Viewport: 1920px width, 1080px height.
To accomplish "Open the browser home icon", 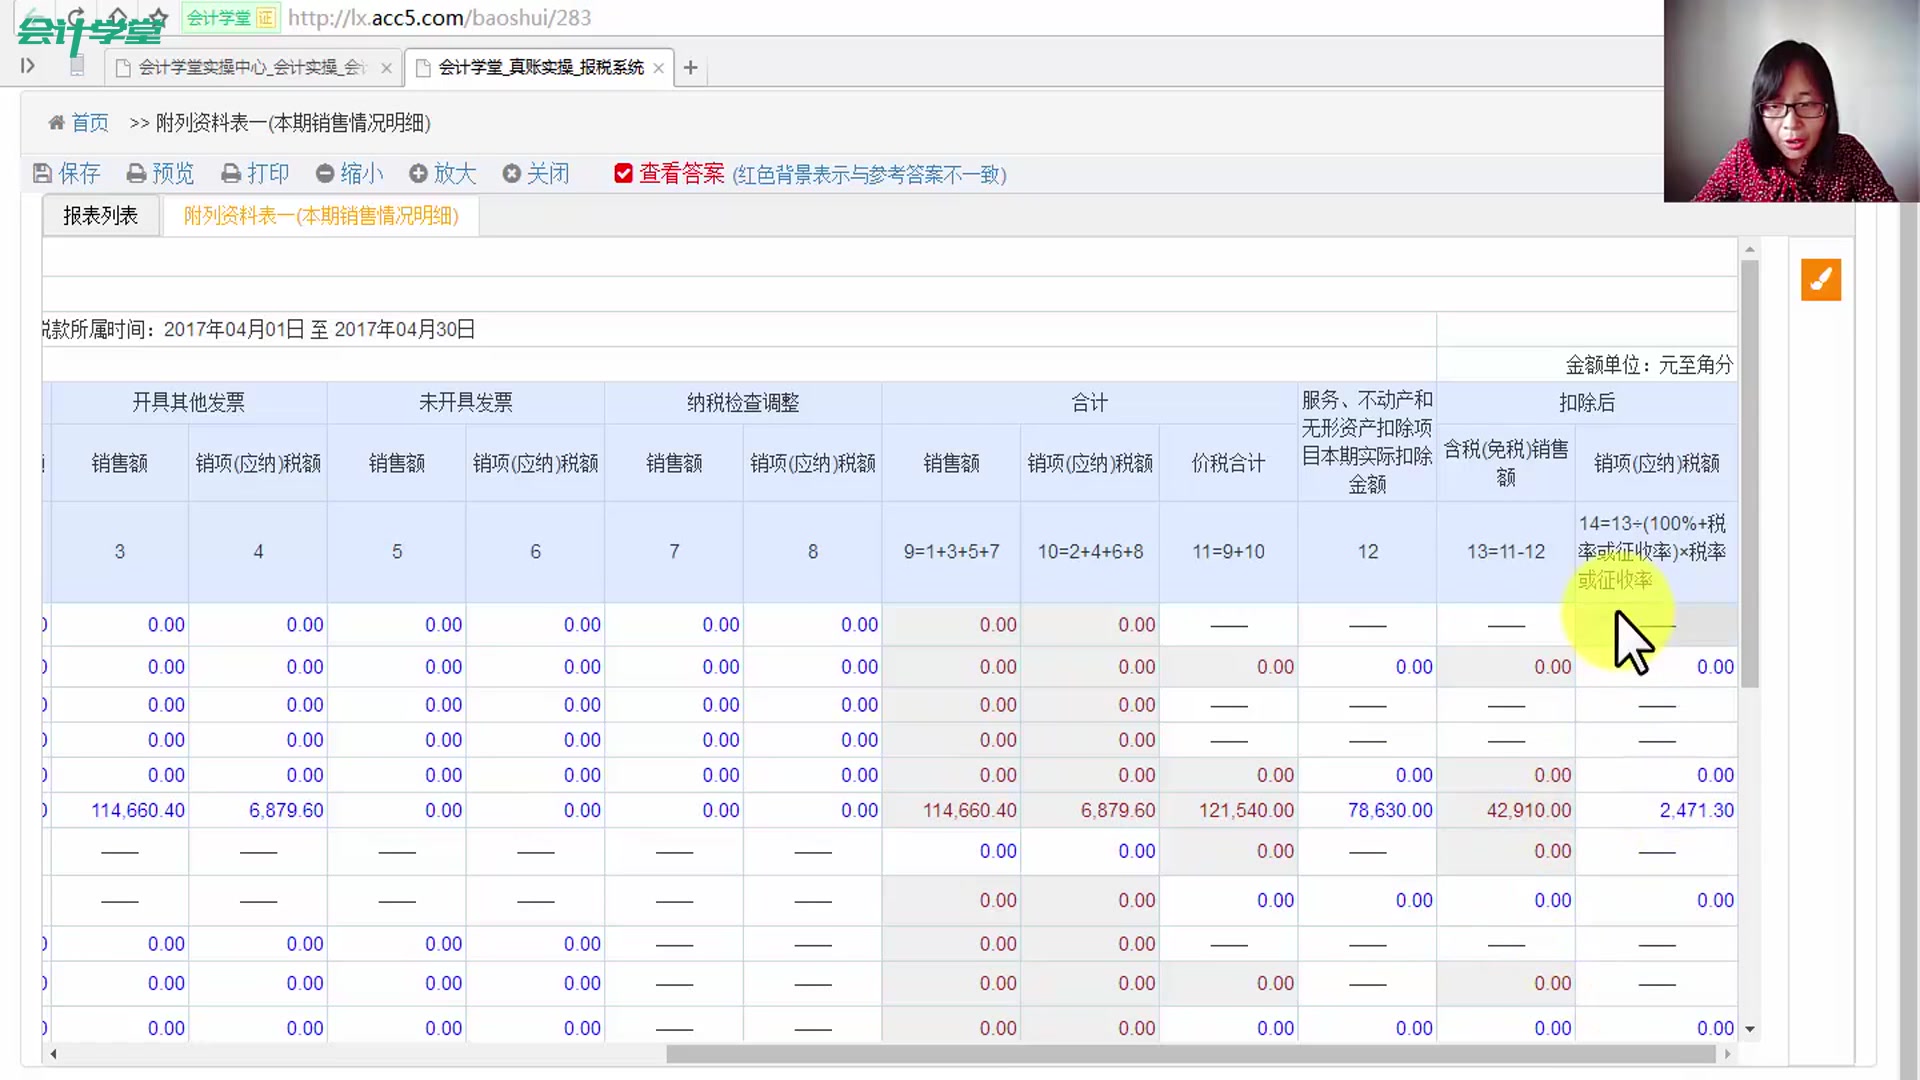I will [x=117, y=16].
